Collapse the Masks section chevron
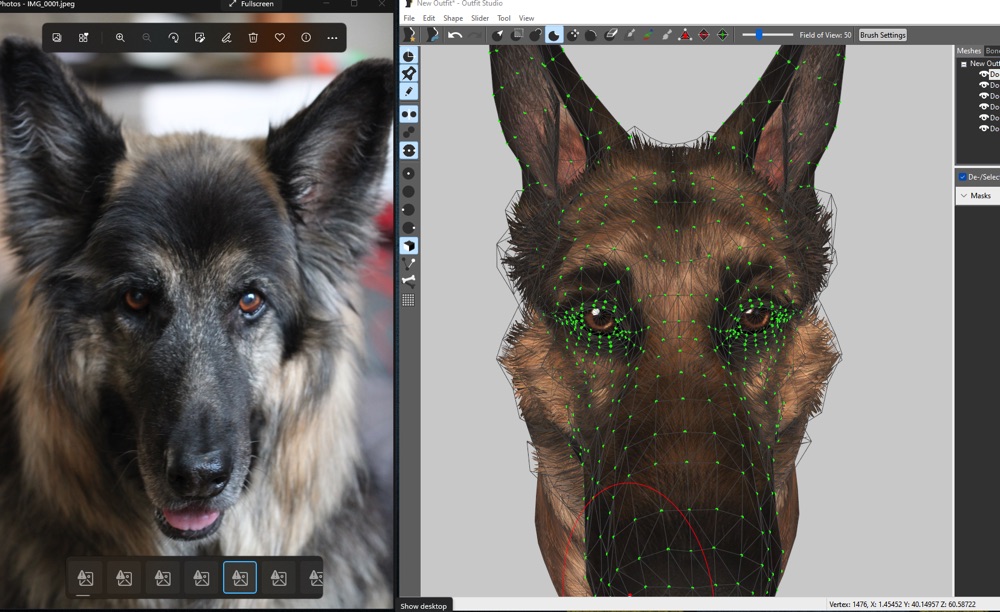 (x=964, y=196)
